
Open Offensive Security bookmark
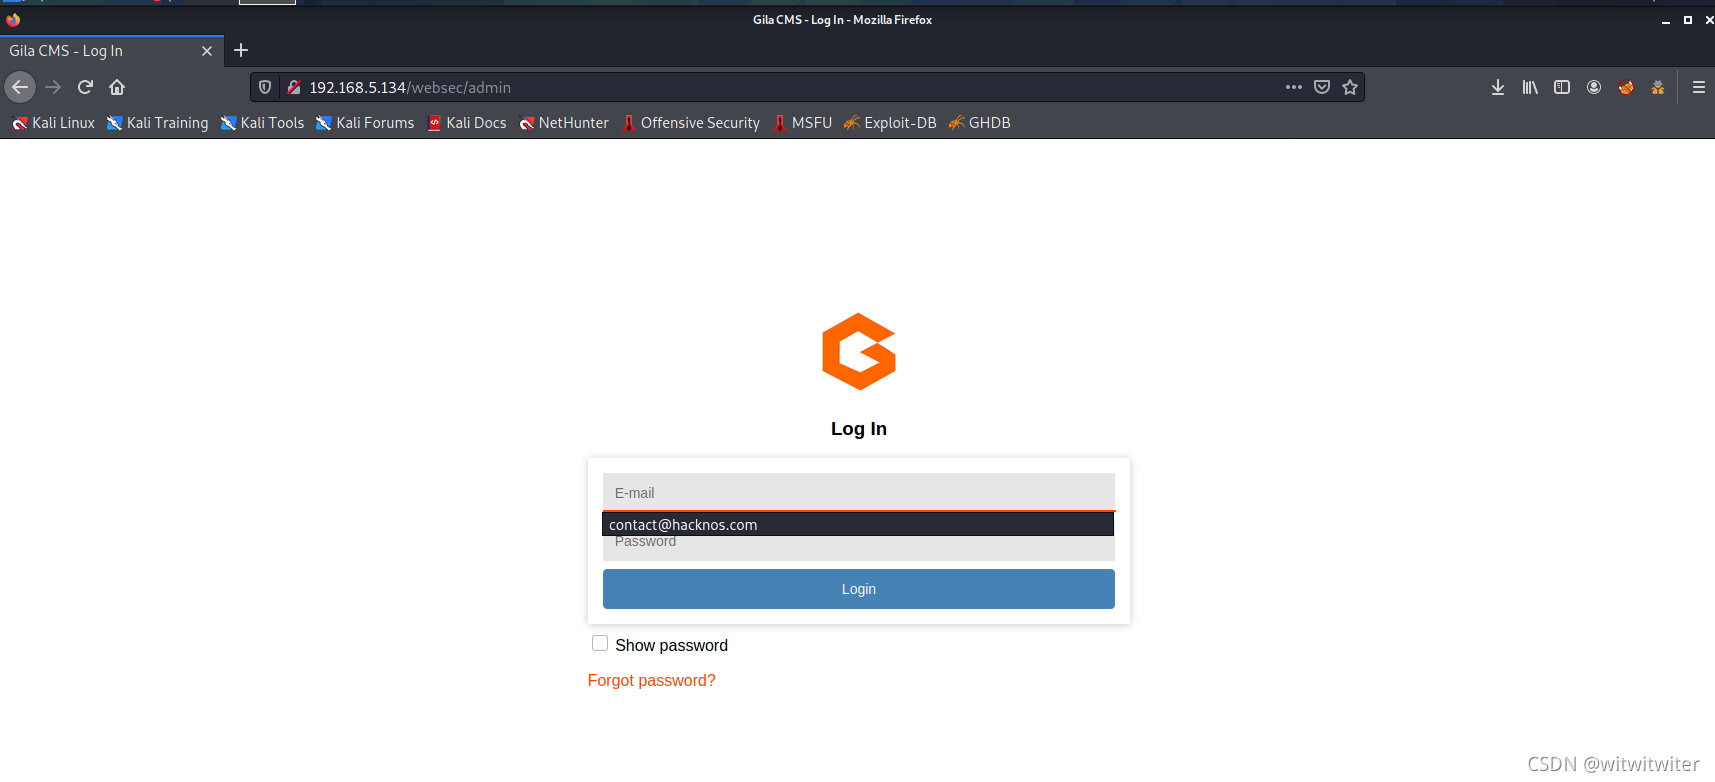691,123
